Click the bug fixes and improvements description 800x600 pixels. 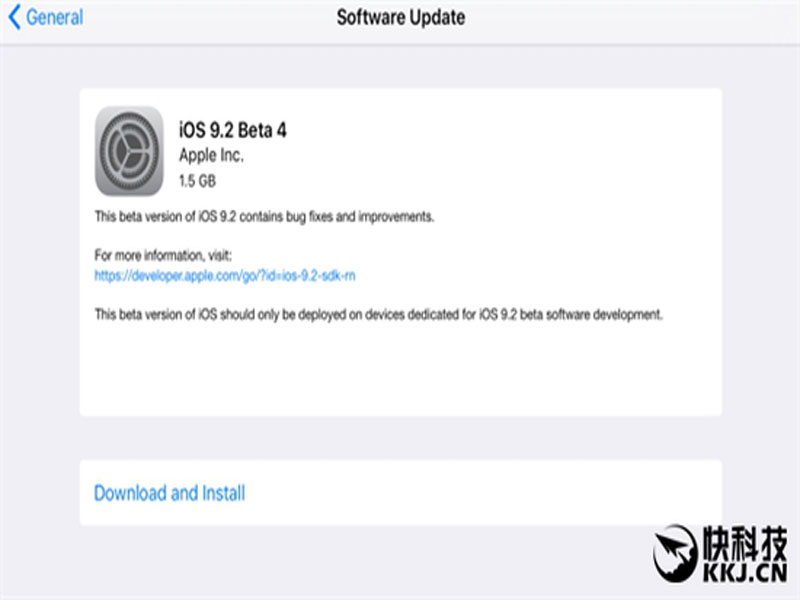[264, 217]
